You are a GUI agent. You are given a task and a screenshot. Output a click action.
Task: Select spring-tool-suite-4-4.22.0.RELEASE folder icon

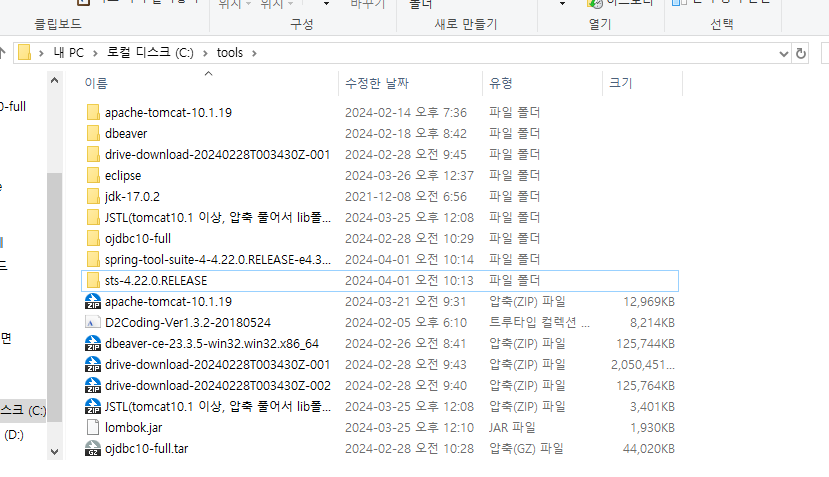coord(93,259)
